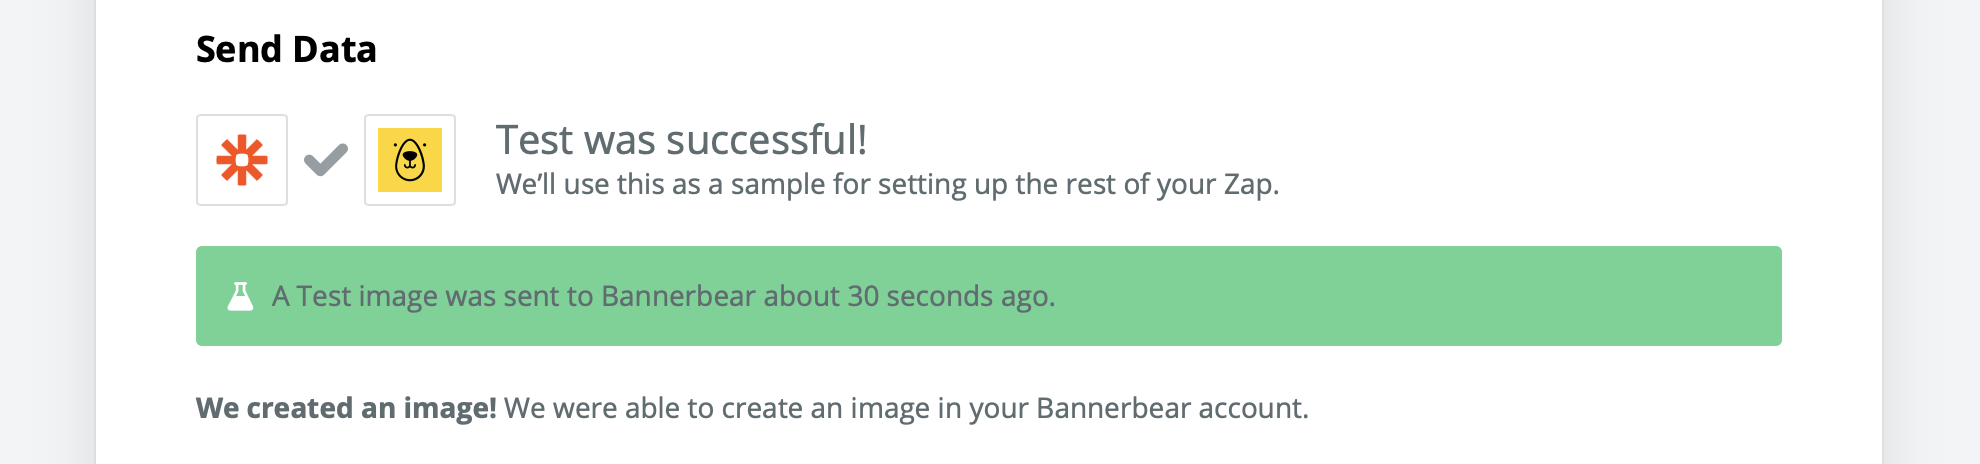Click the yellow Bannerbear bear icon

tap(410, 160)
